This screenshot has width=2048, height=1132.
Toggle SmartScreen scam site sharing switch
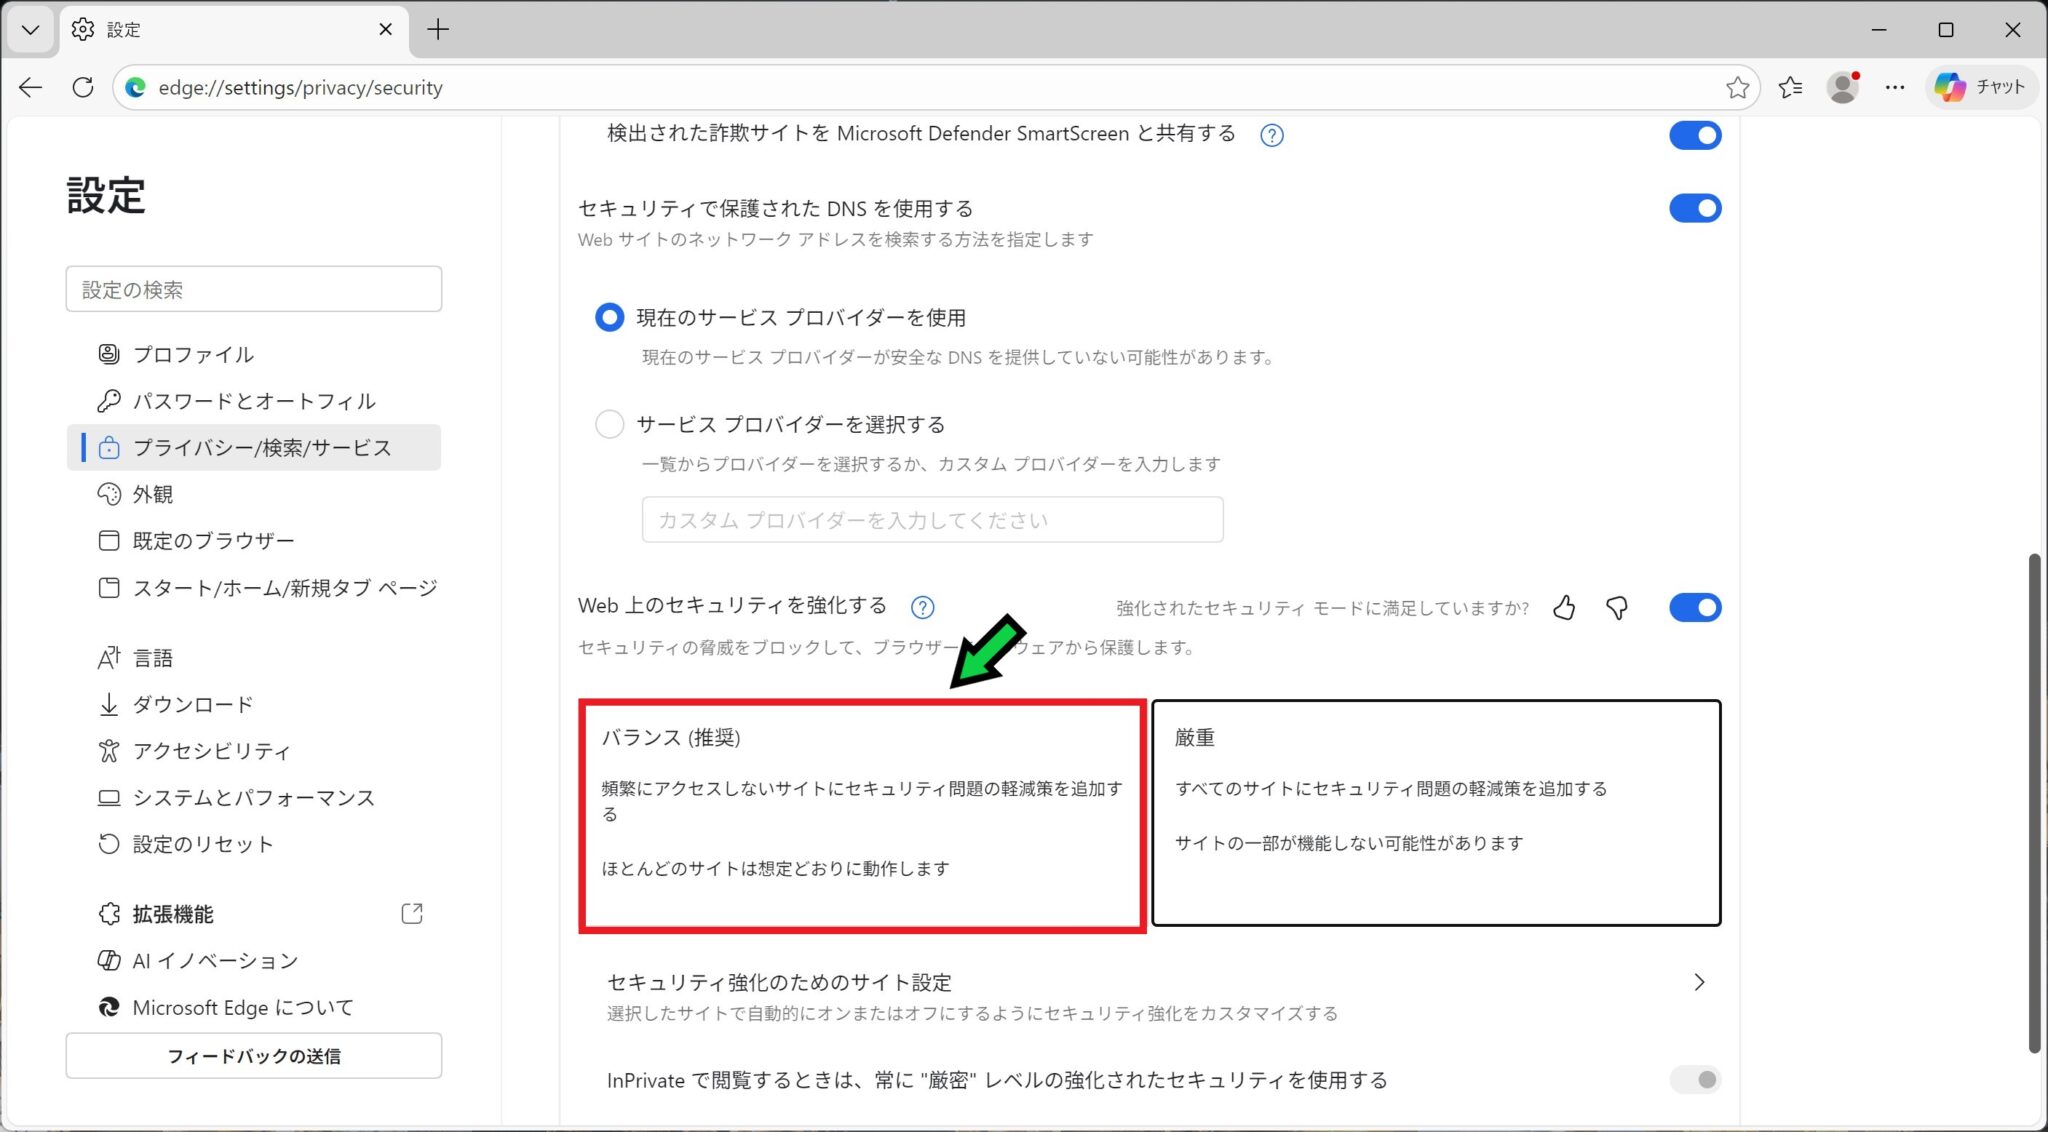point(1694,135)
